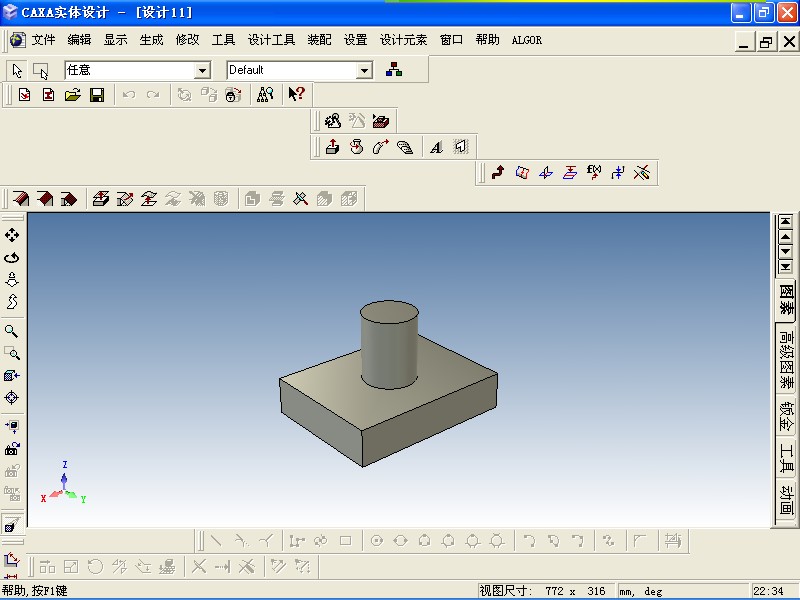Jump to last catalog tab arrow
Screen dimensions: 800x600
click(786, 267)
